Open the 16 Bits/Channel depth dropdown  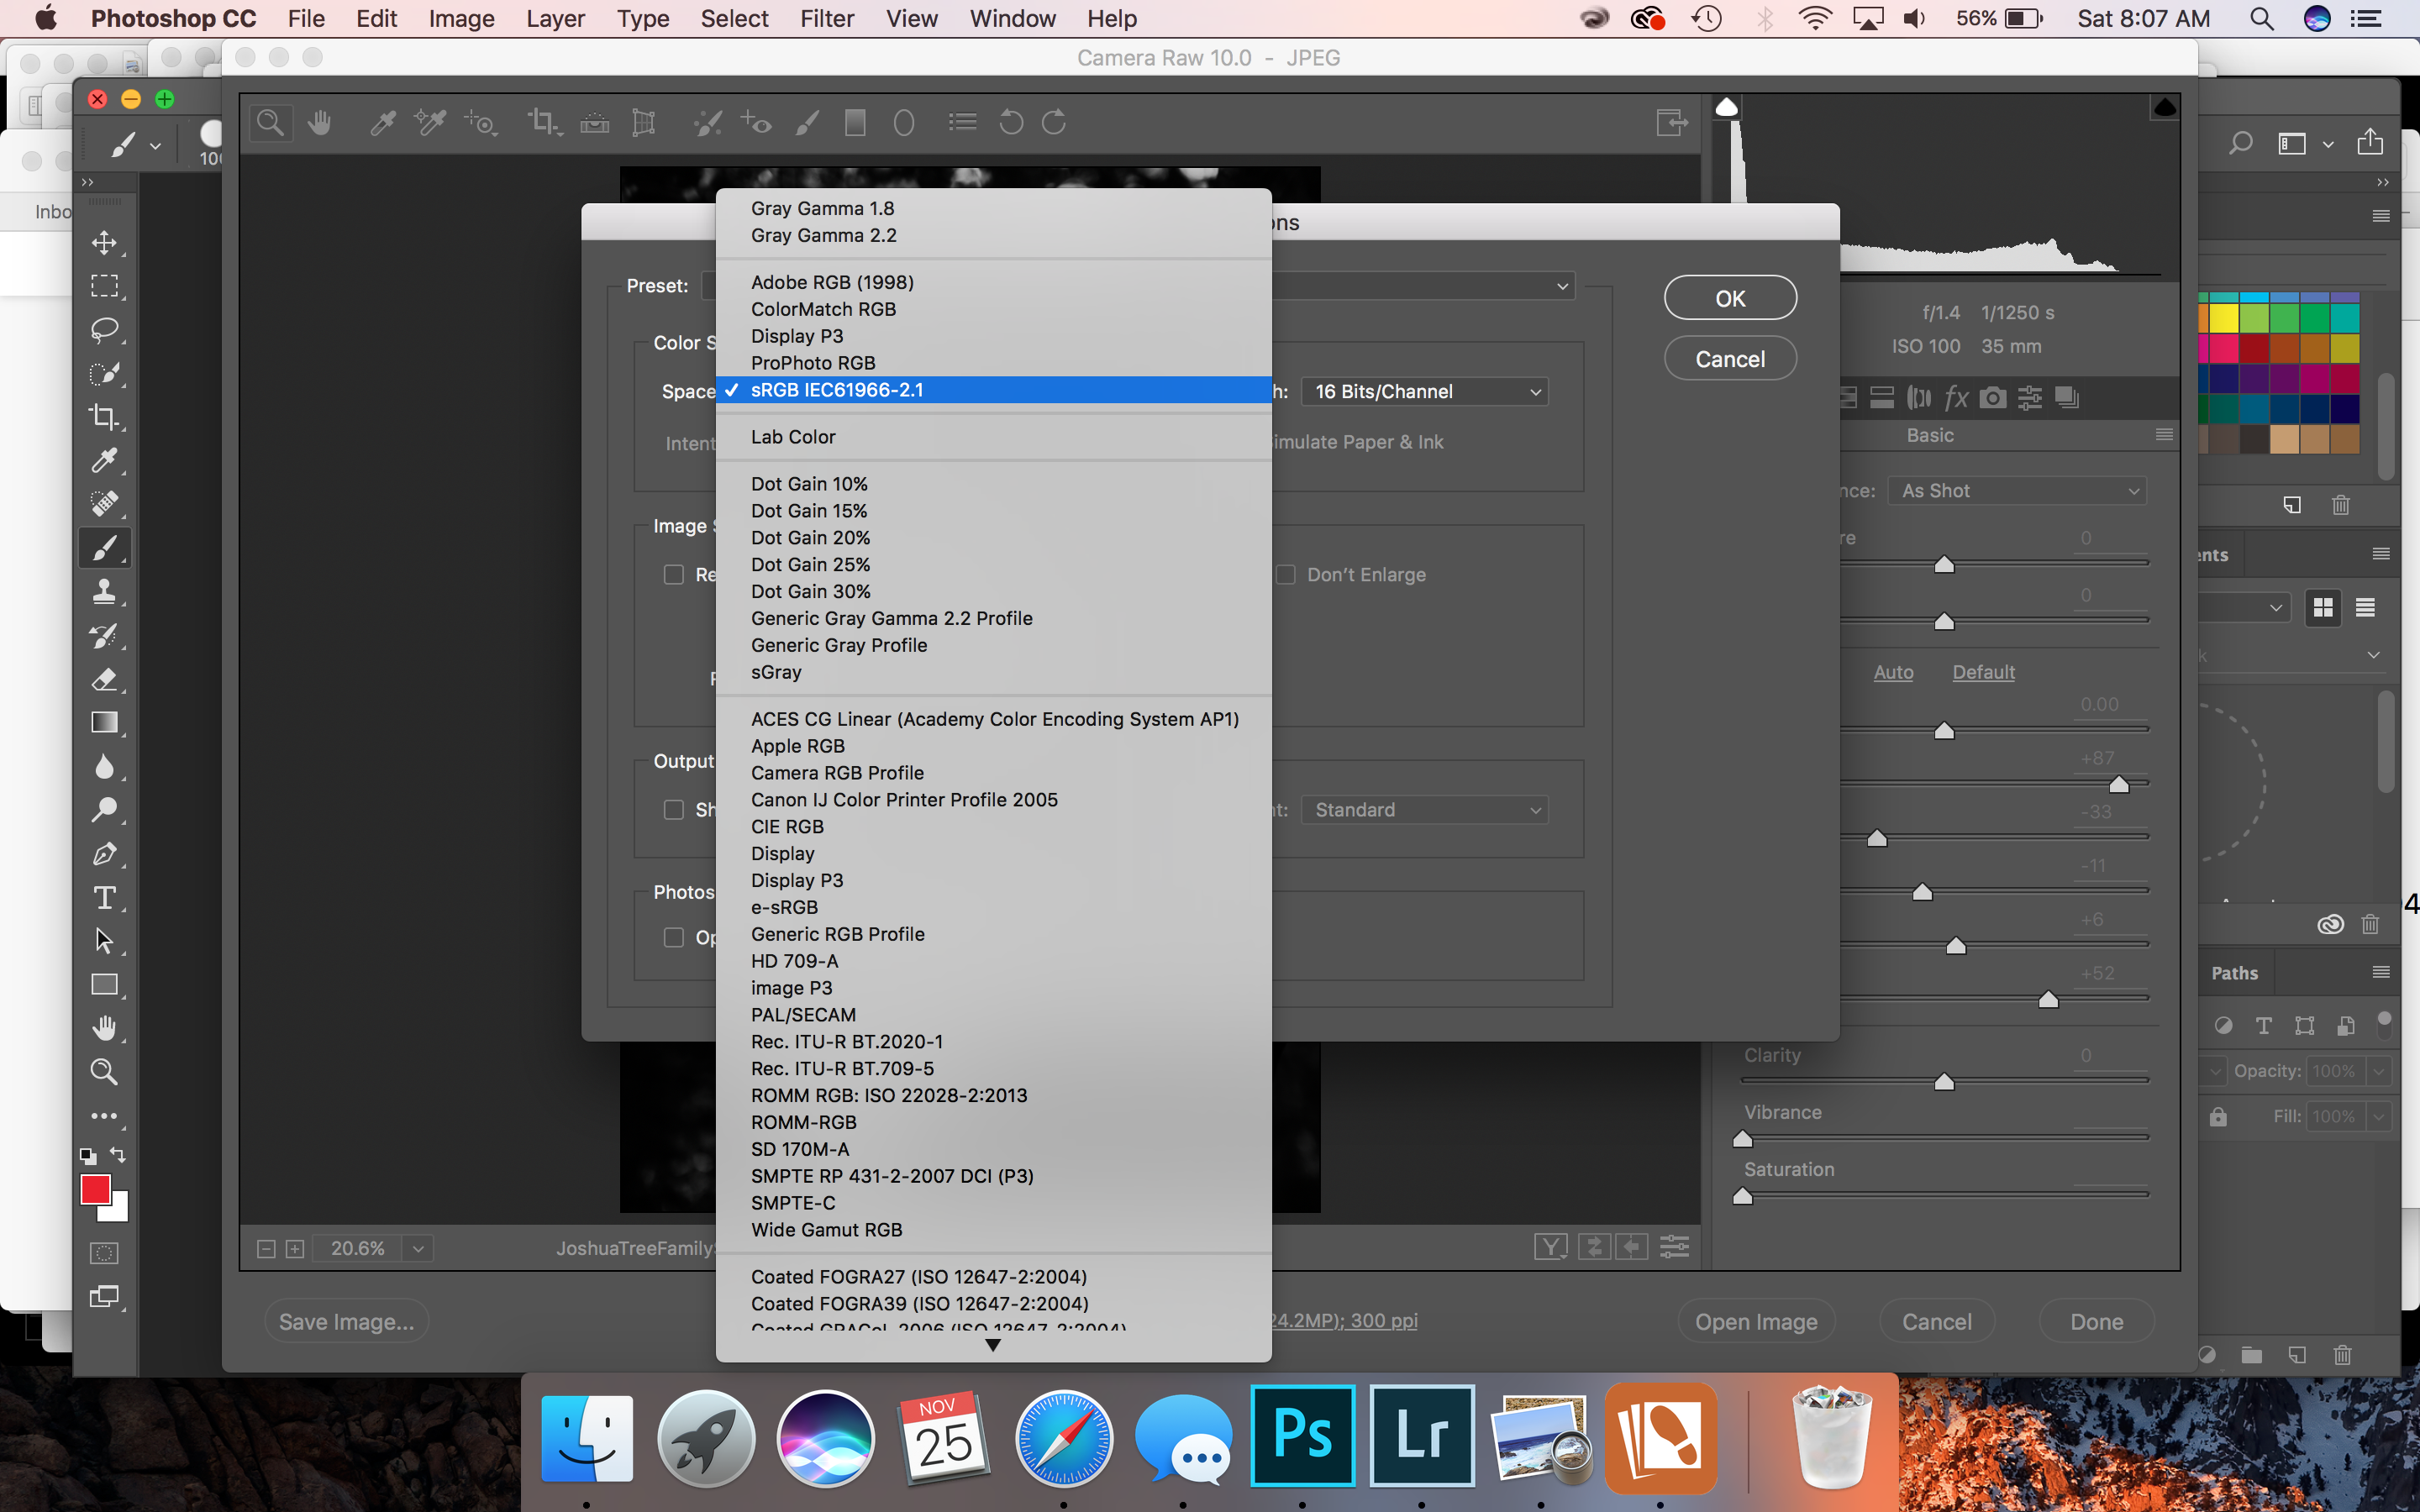[1425, 392]
